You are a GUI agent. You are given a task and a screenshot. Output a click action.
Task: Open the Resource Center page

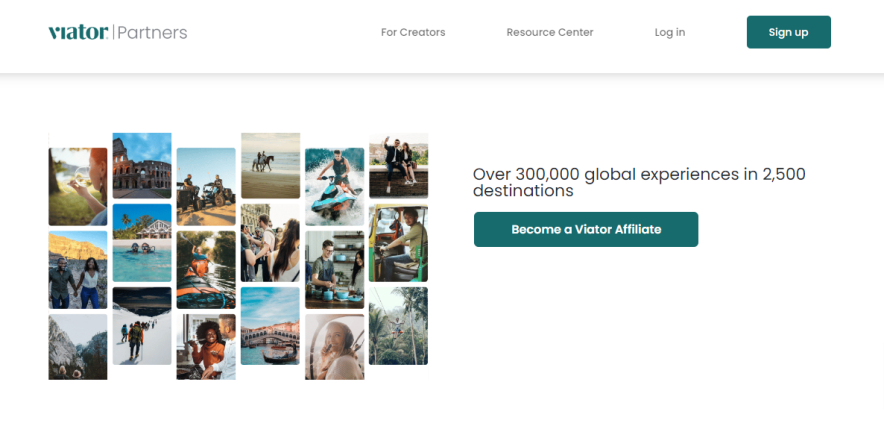coord(549,32)
